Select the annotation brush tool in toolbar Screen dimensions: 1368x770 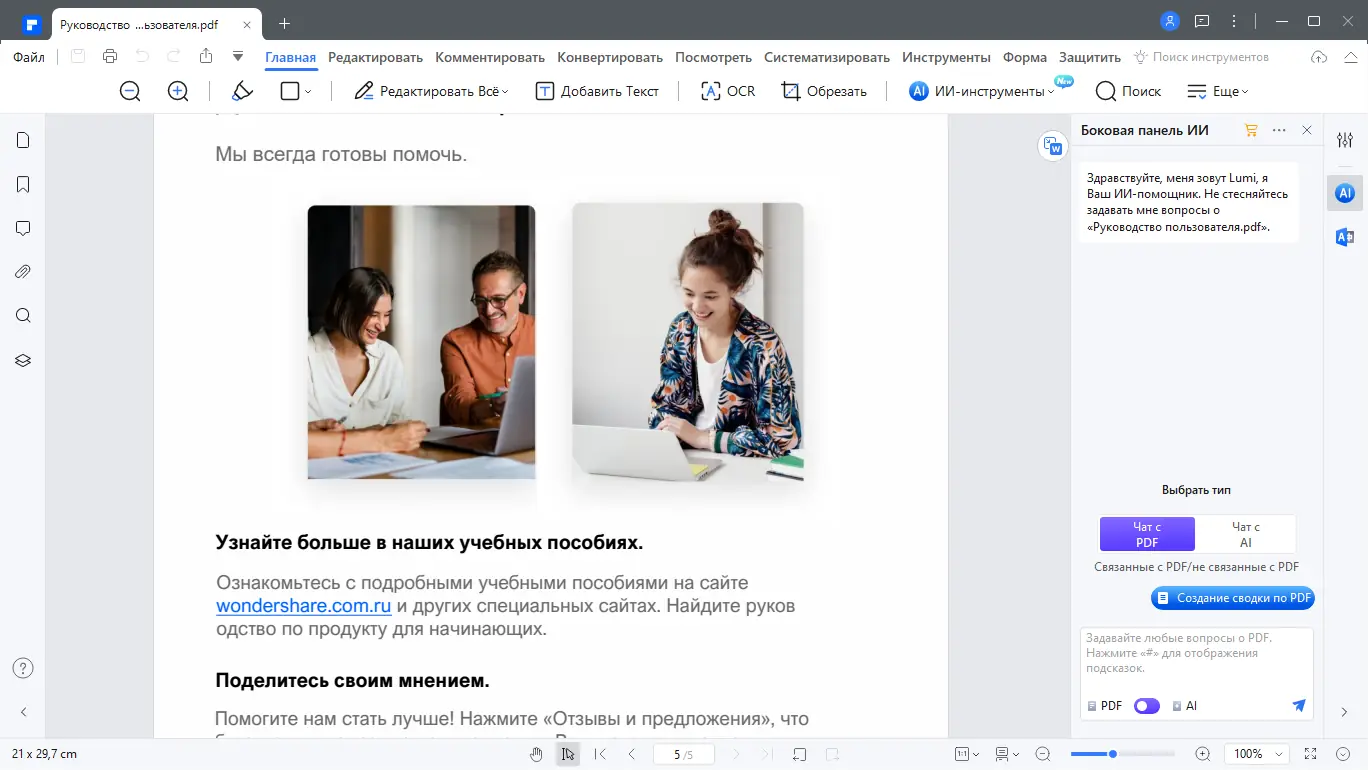(x=242, y=91)
